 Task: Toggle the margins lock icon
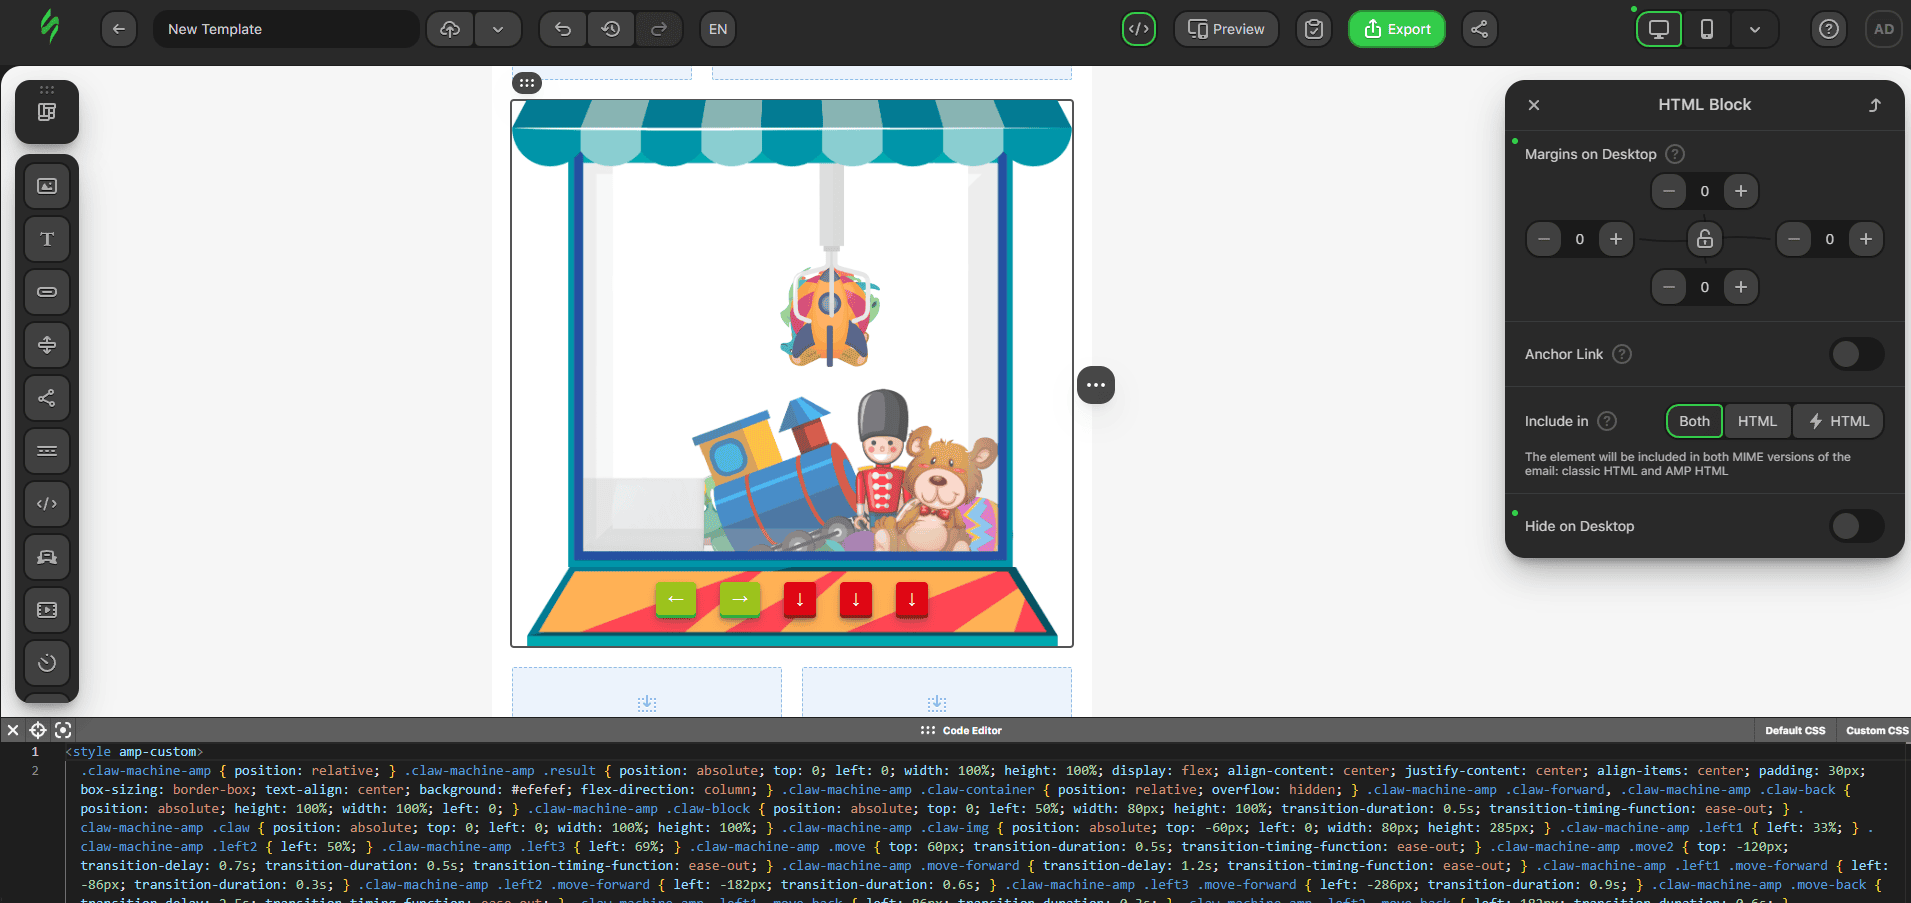click(1705, 239)
